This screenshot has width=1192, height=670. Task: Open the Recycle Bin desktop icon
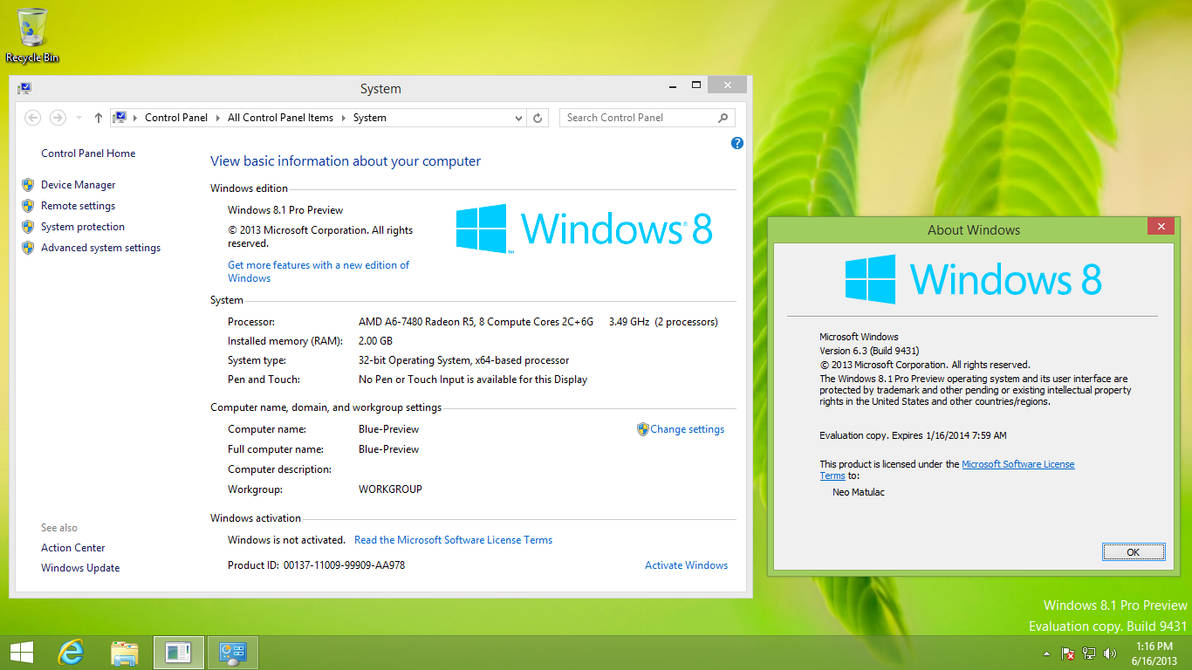(x=32, y=35)
